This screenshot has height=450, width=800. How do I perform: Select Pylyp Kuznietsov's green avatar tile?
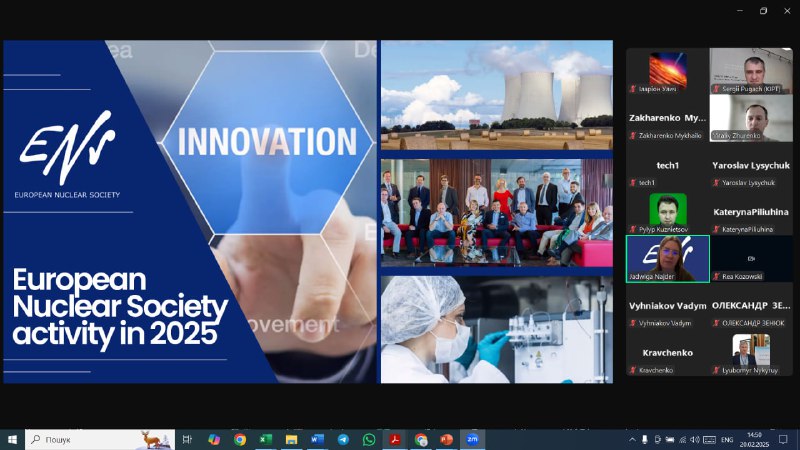tap(668, 212)
